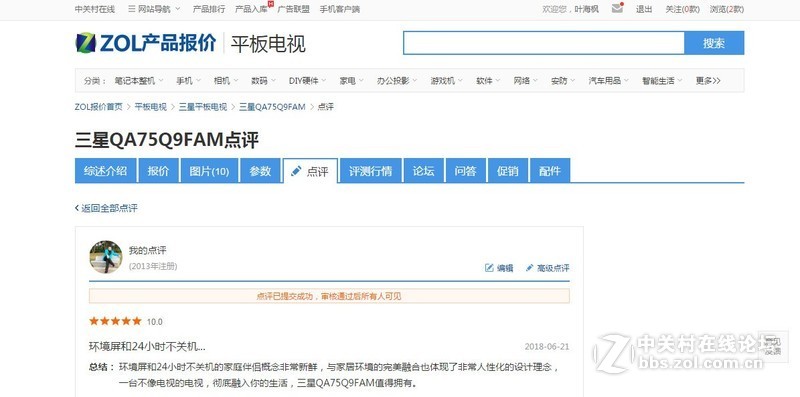Click the (2013年注册) text

[x=153, y=266]
